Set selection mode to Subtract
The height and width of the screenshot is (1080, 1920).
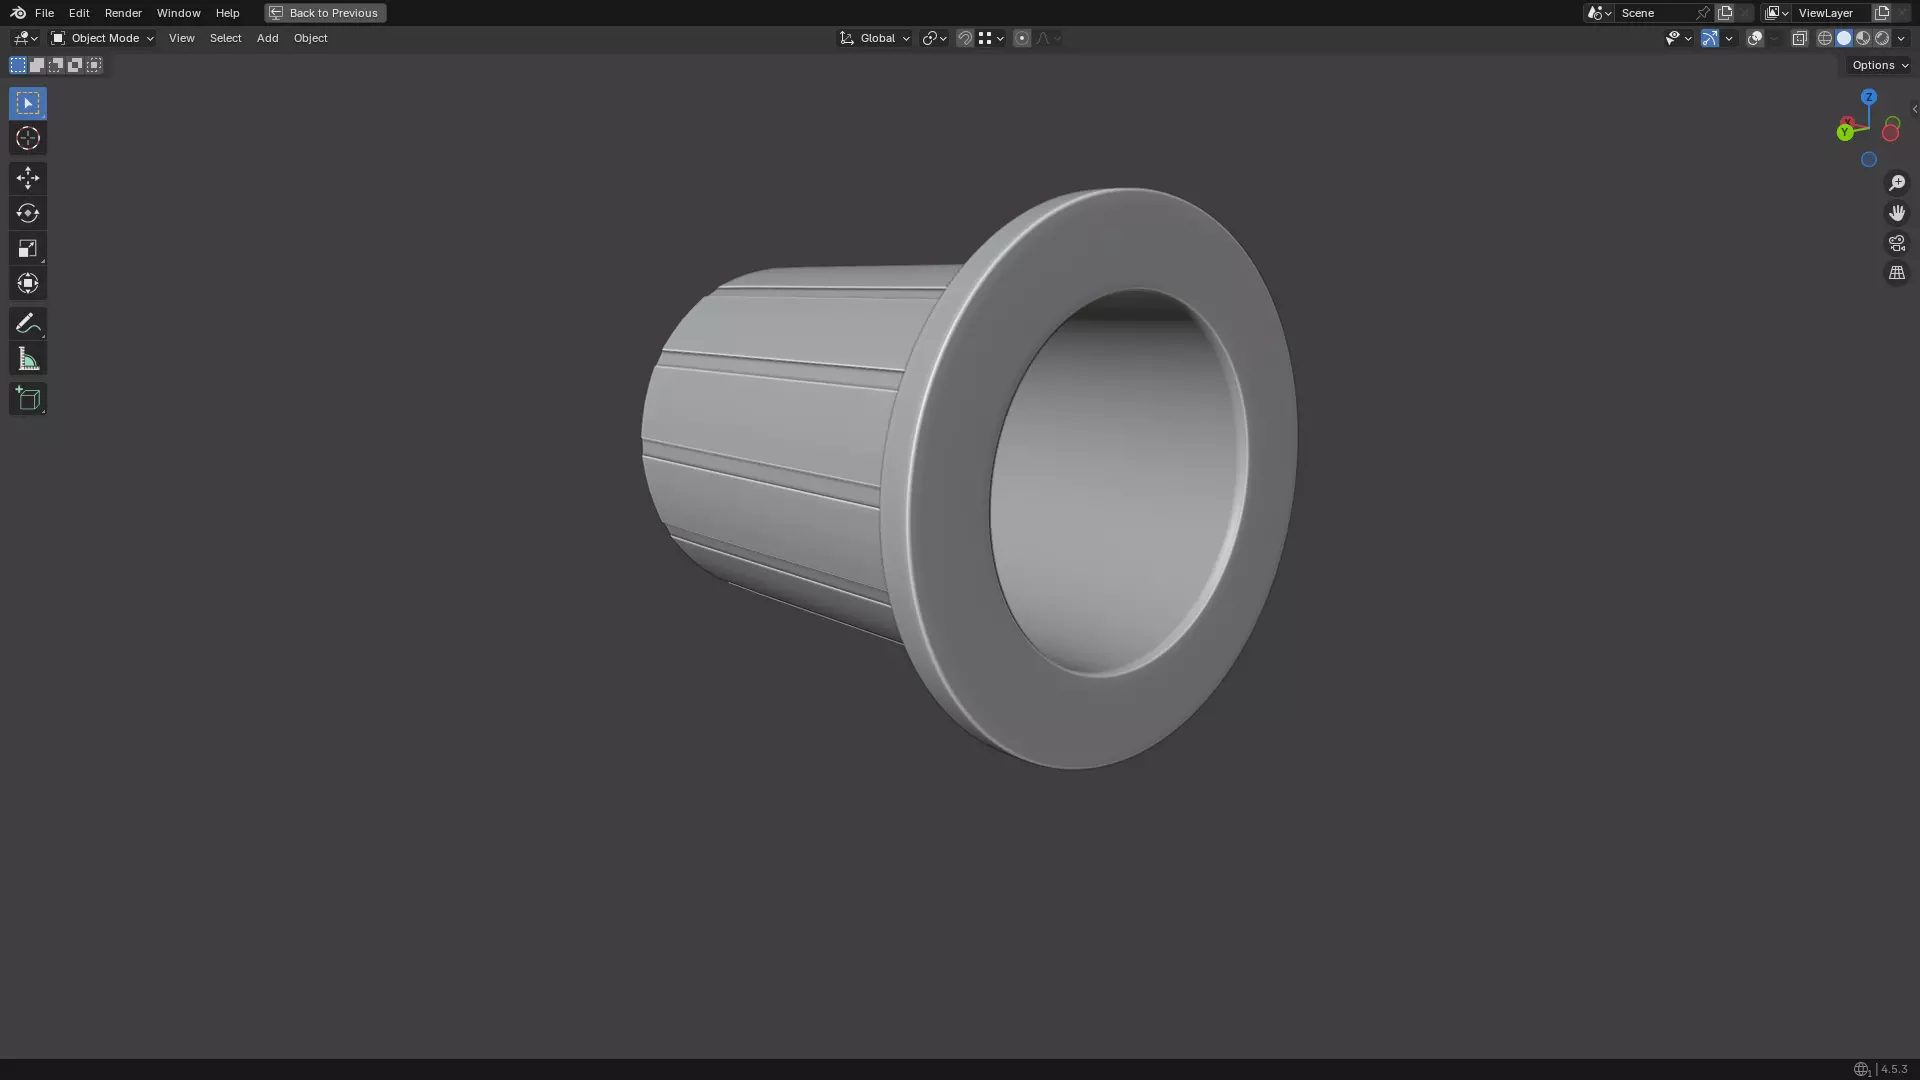tap(56, 65)
